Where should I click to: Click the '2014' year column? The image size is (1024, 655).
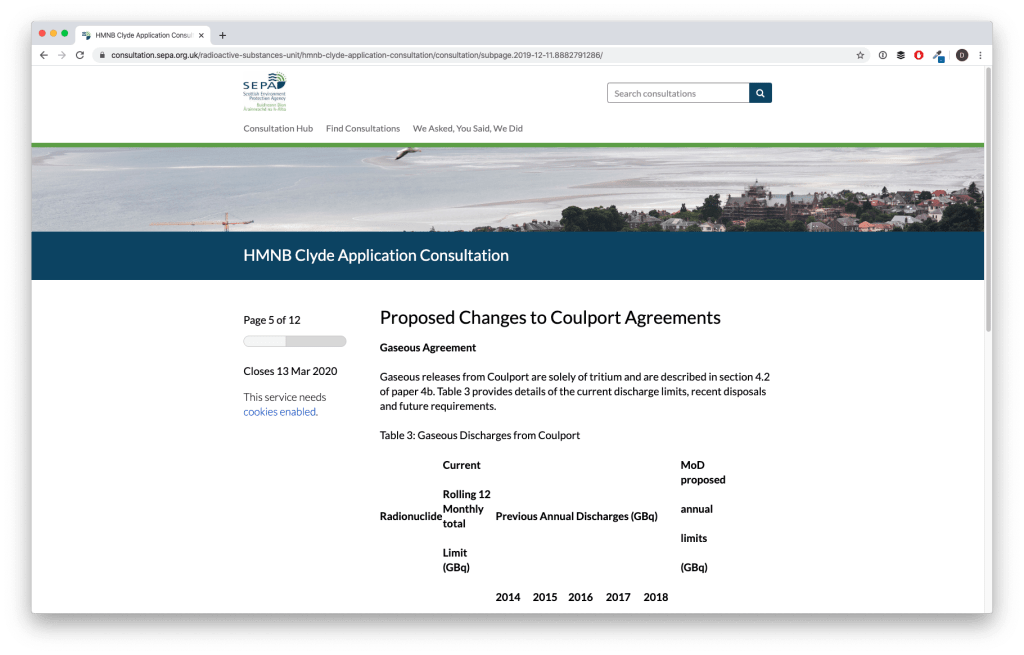click(x=508, y=598)
